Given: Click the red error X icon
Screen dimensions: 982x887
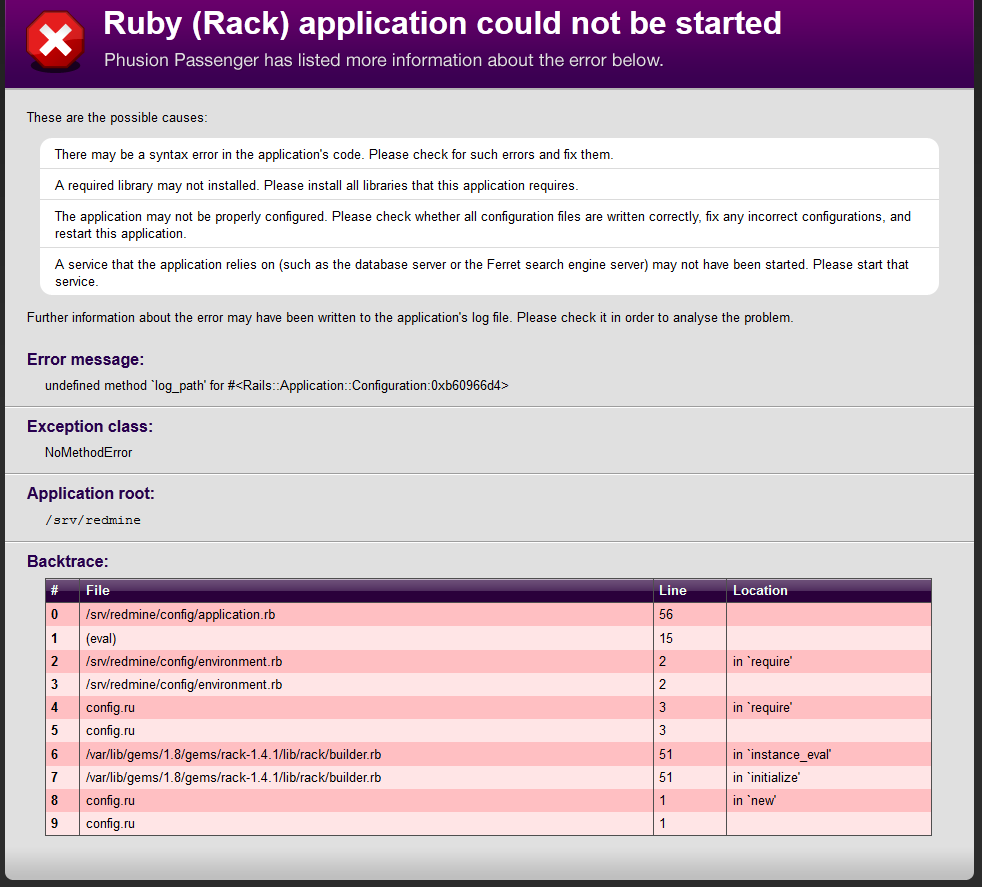Looking at the screenshot, I should (55, 41).
